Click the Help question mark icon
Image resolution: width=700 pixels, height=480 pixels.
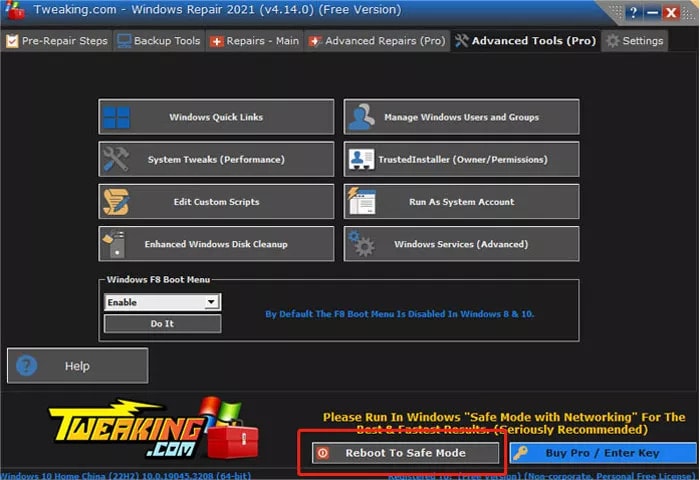point(26,366)
